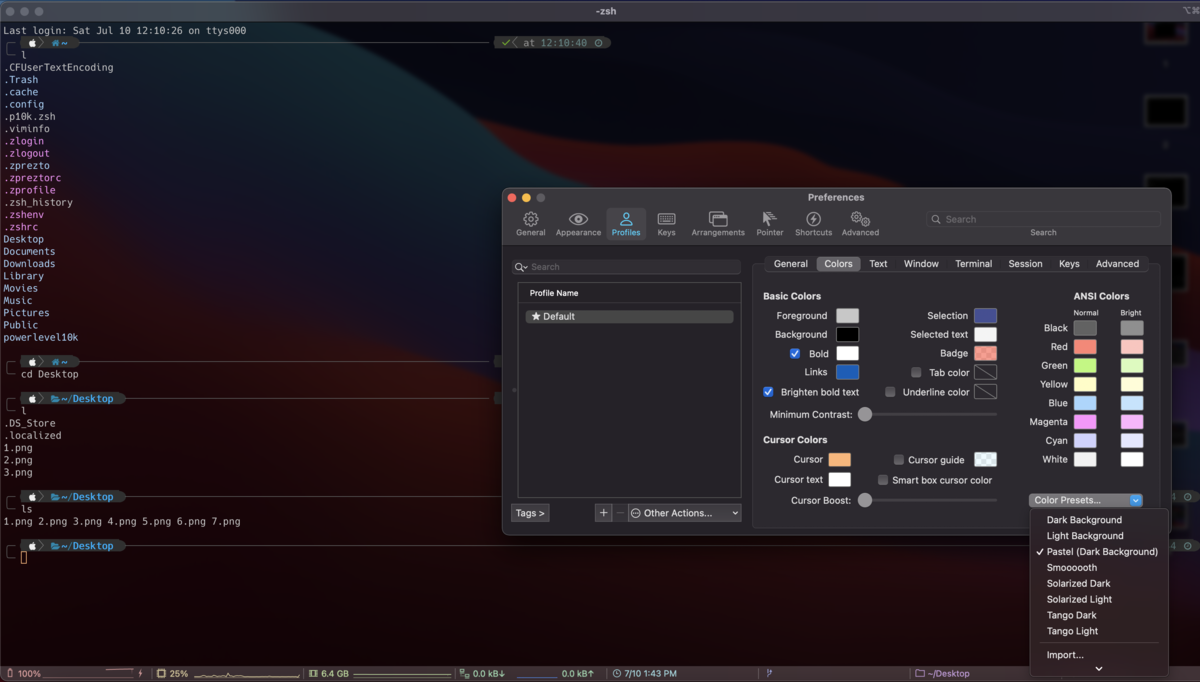Open the Keys keyboard icon in the Preferences toolbar

(x=666, y=224)
